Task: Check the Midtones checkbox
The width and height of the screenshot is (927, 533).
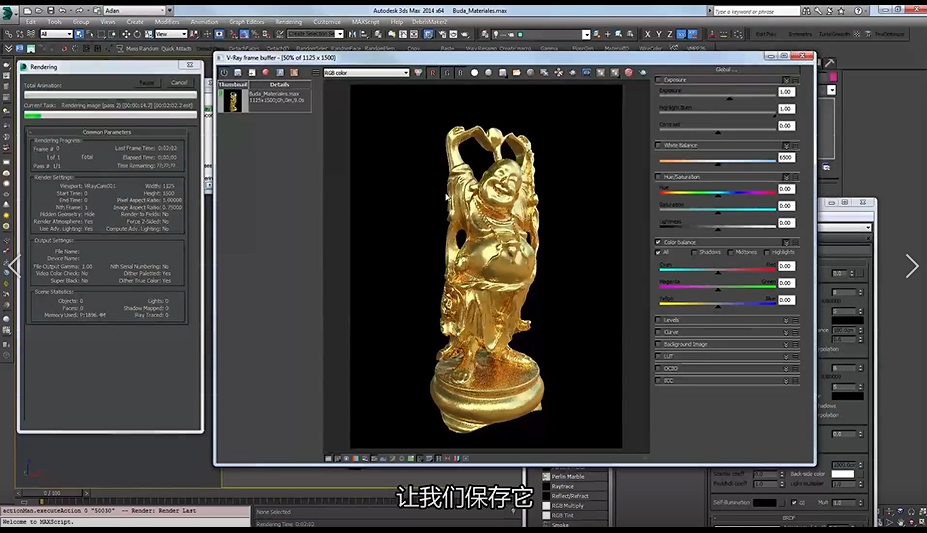Action: 731,252
